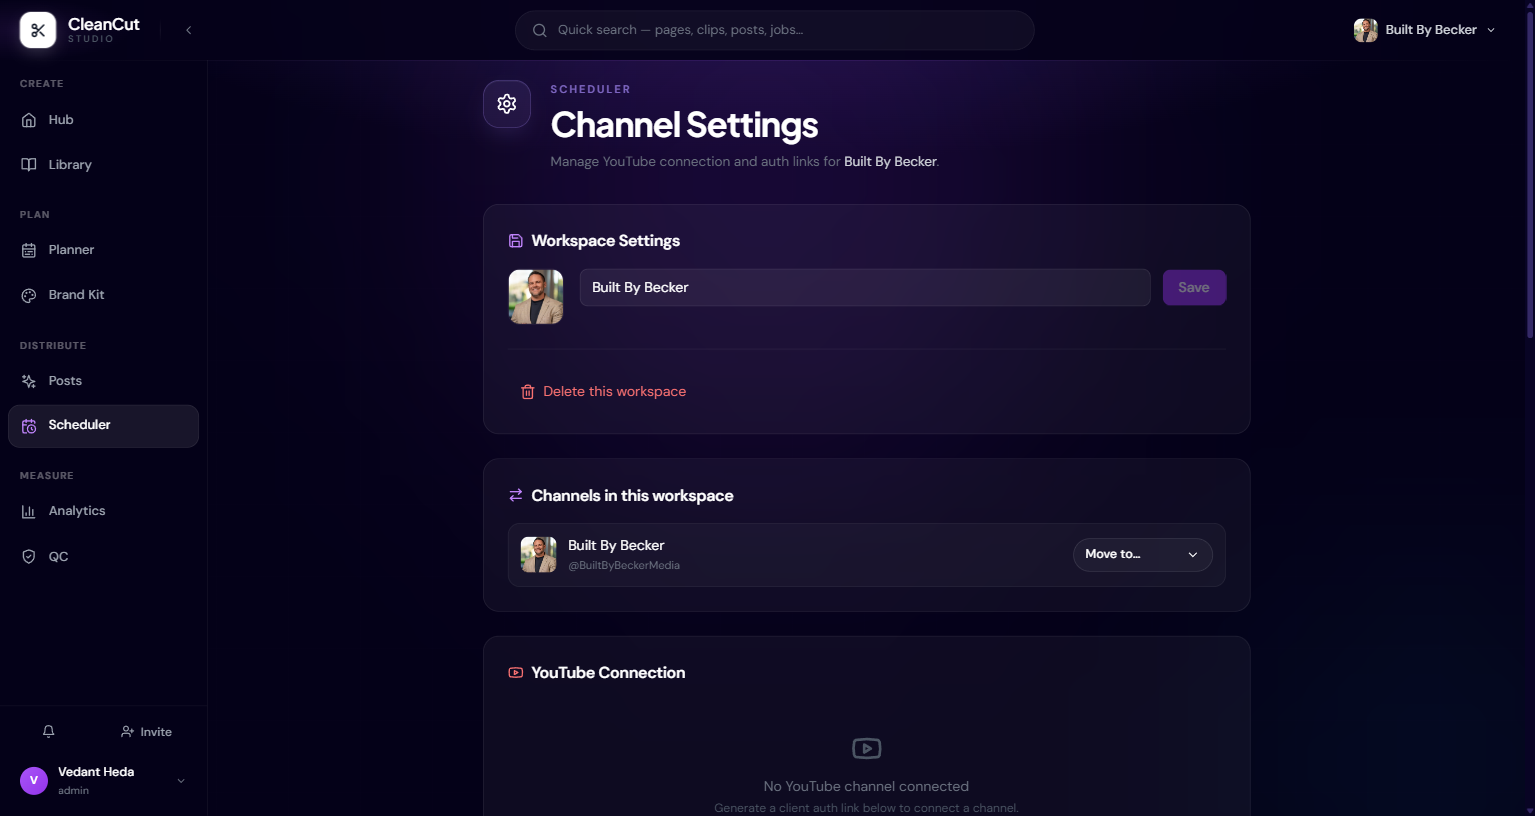Open Brand Kit from sidebar

[103, 295]
